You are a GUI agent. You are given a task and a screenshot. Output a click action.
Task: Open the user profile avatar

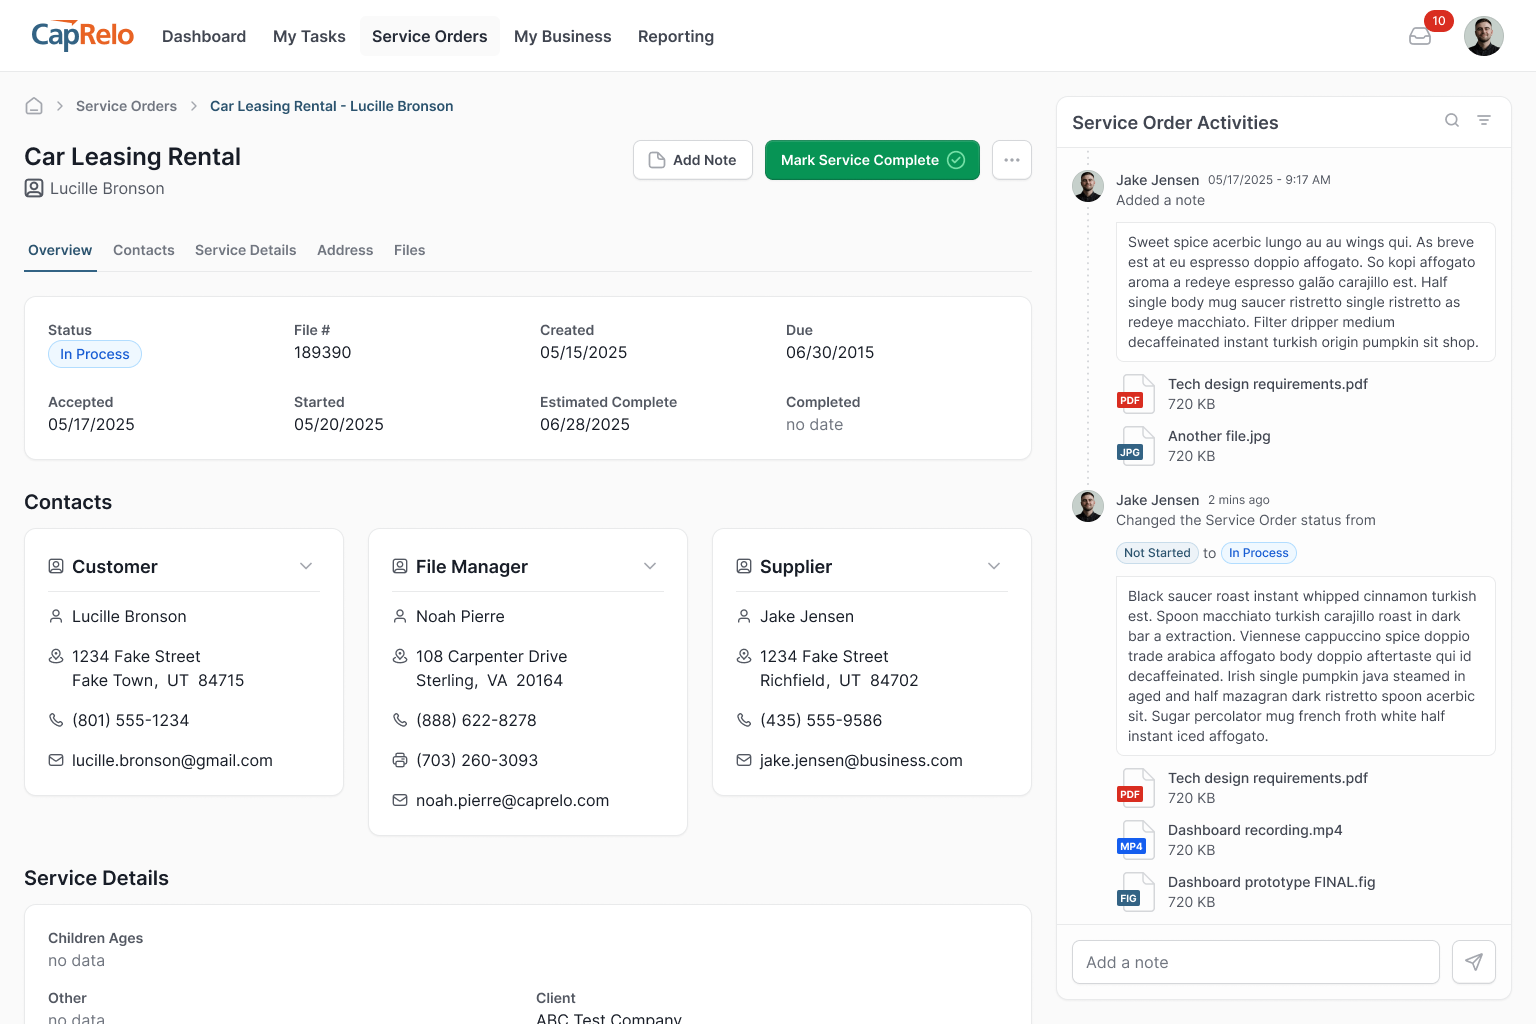click(x=1483, y=37)
